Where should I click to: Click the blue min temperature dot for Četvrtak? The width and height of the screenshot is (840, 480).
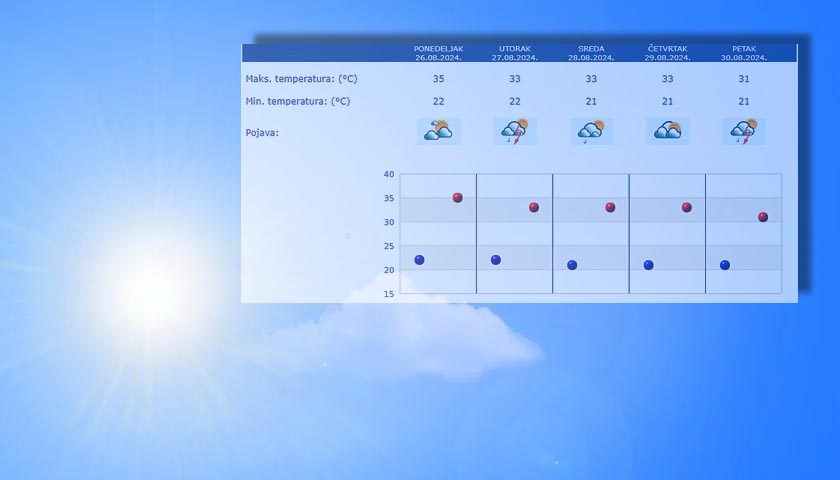[x=649, y=265]
